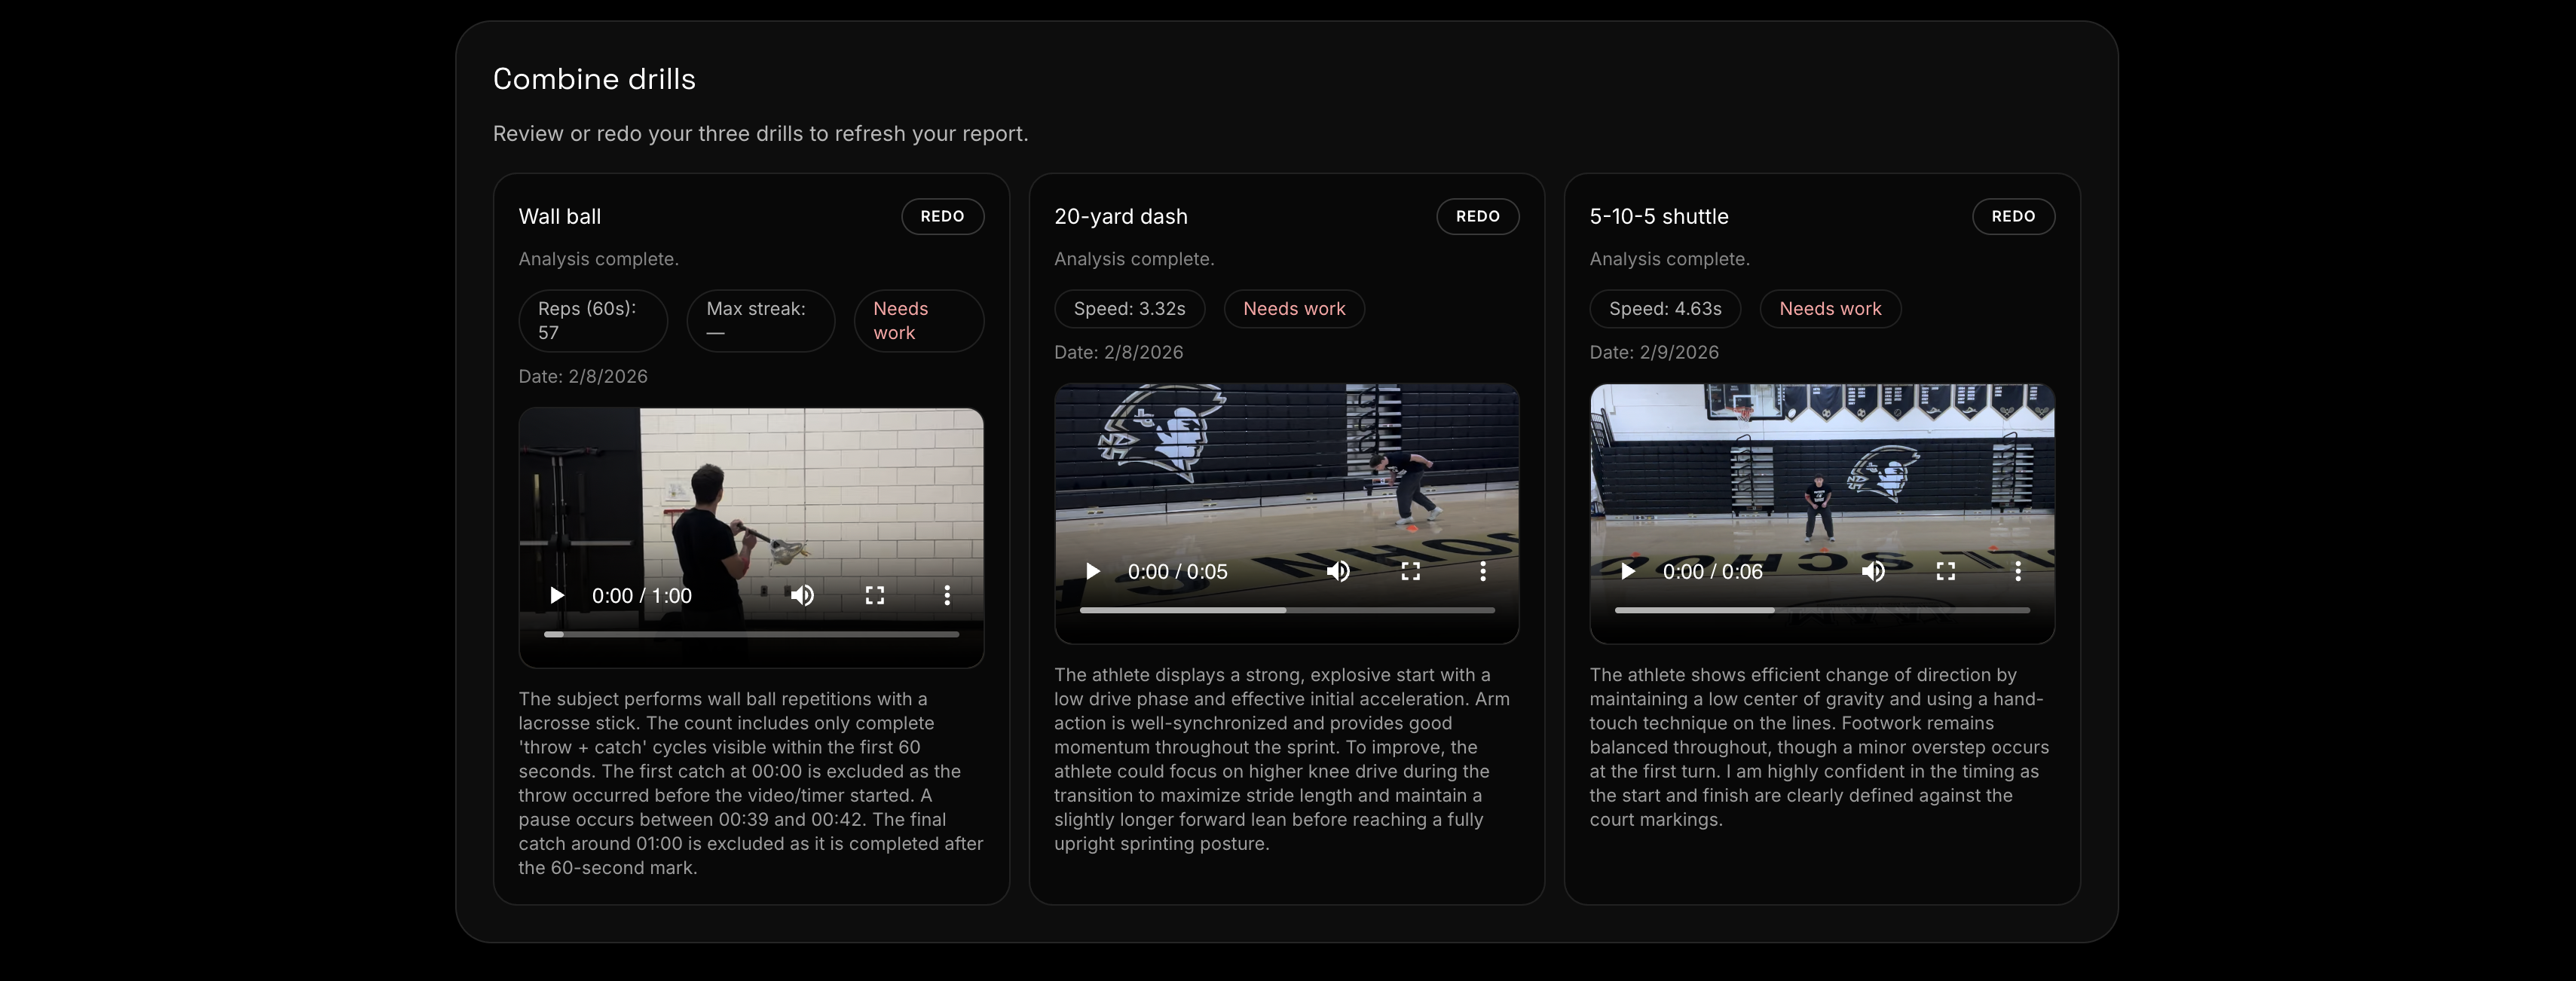Open Wall ball video more options menu
The height and width of the screenshot is (981, 2576).
point(947,596)
